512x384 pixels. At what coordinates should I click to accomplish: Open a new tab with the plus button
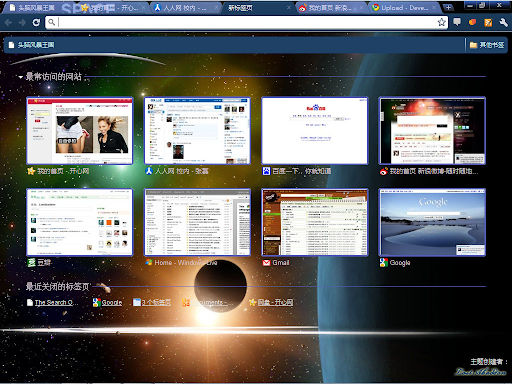coord(449,7)
